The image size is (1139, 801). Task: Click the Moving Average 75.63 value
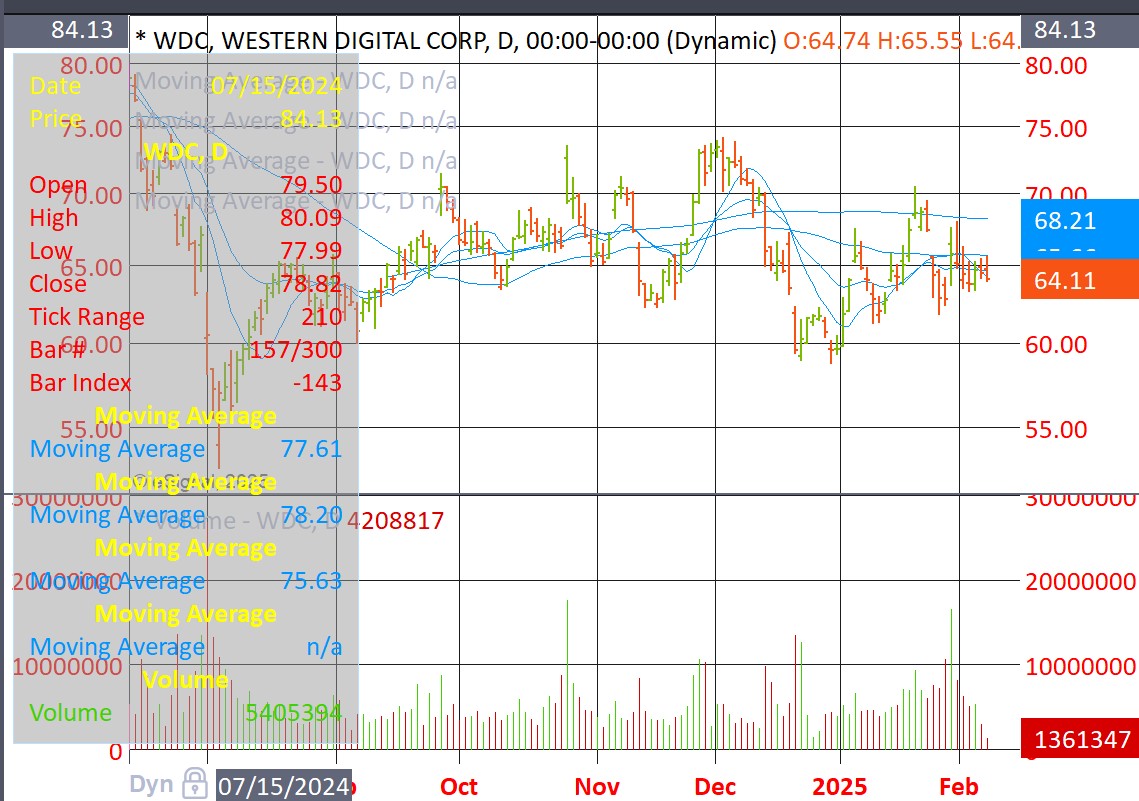point(311,581)
